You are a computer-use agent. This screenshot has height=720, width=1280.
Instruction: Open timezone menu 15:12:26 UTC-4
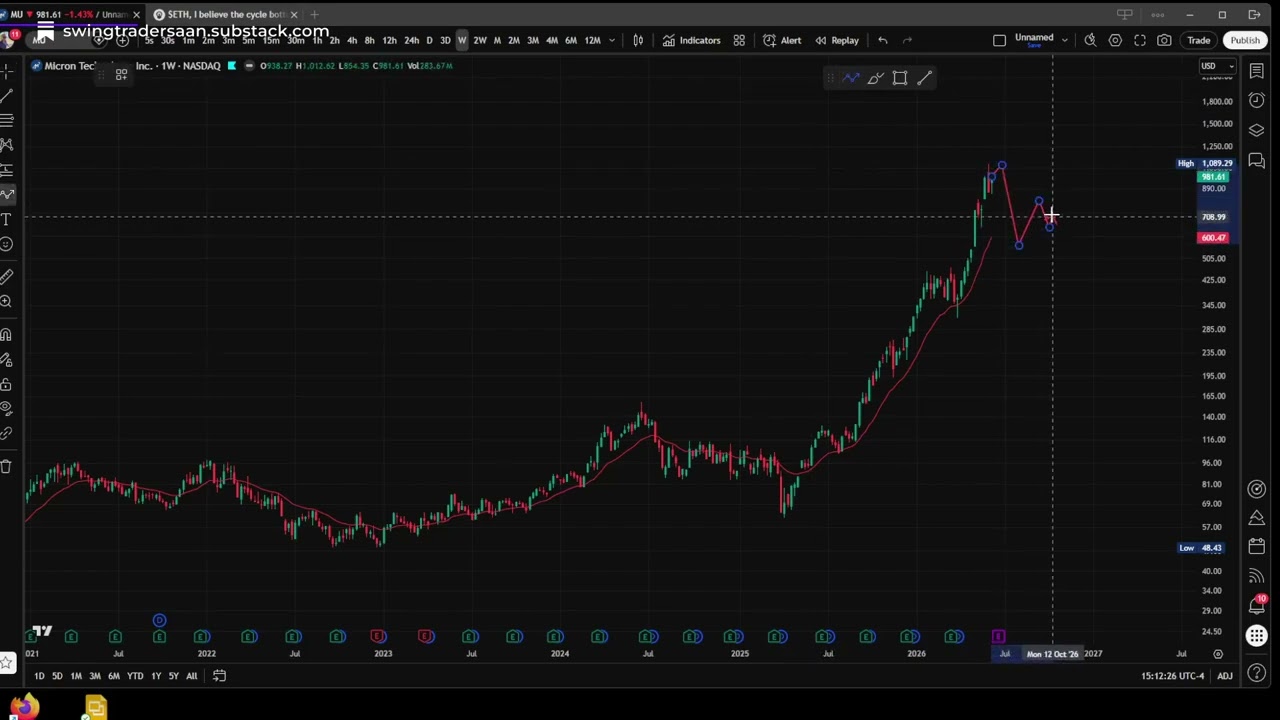point(1173,676)
